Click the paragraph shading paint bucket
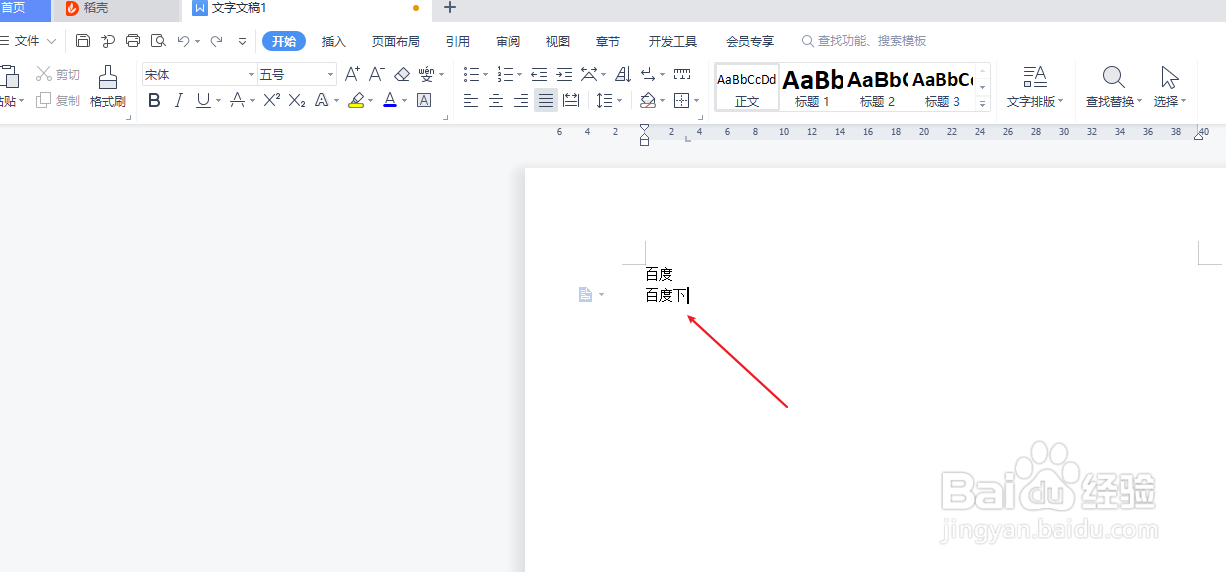1226x572 pixels. click(x=647, y=100)
